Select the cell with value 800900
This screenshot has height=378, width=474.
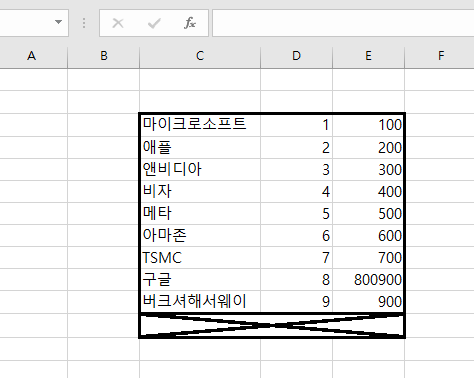point(368,279)
